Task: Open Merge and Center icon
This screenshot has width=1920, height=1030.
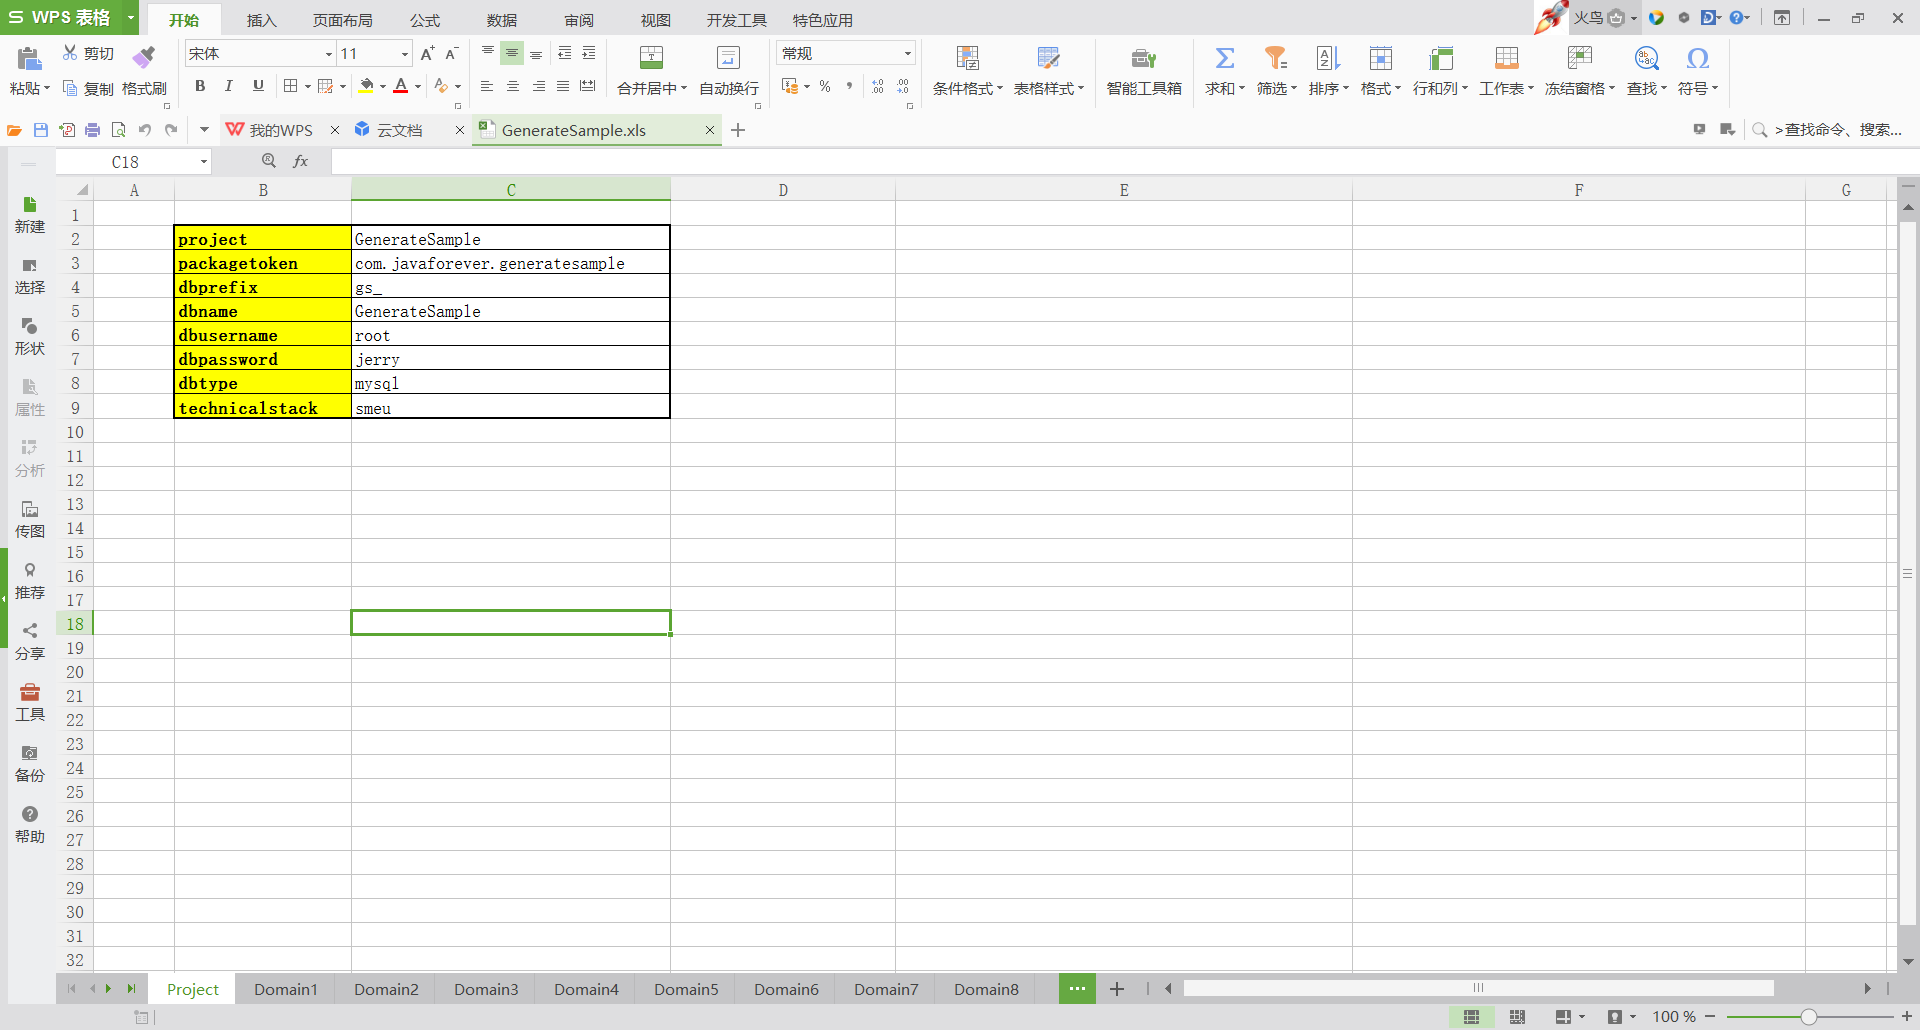Action: [x=651, y=57]
